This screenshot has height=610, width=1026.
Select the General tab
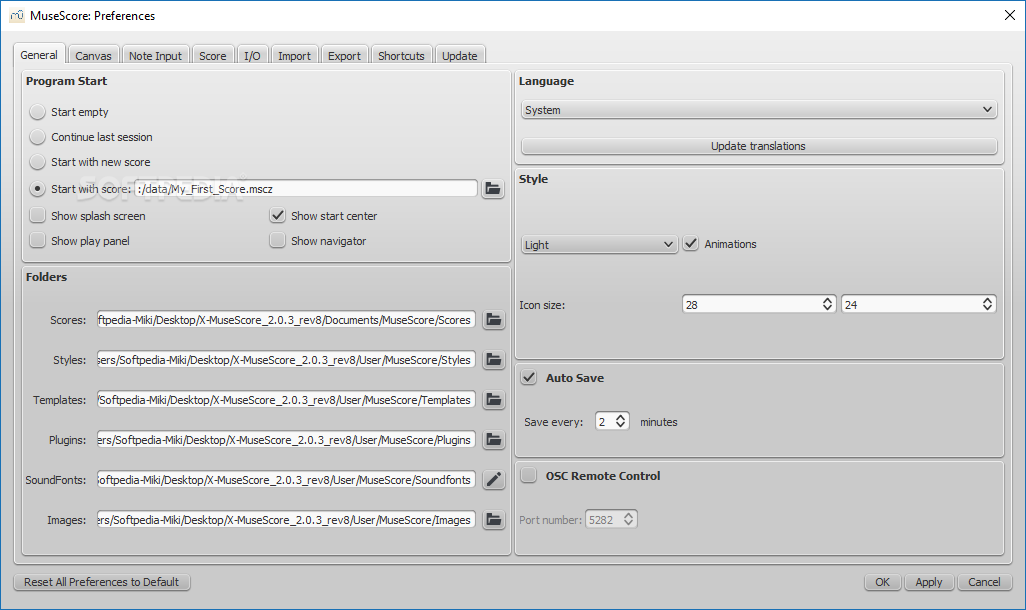pyautogui.click(x=39, y=55)
